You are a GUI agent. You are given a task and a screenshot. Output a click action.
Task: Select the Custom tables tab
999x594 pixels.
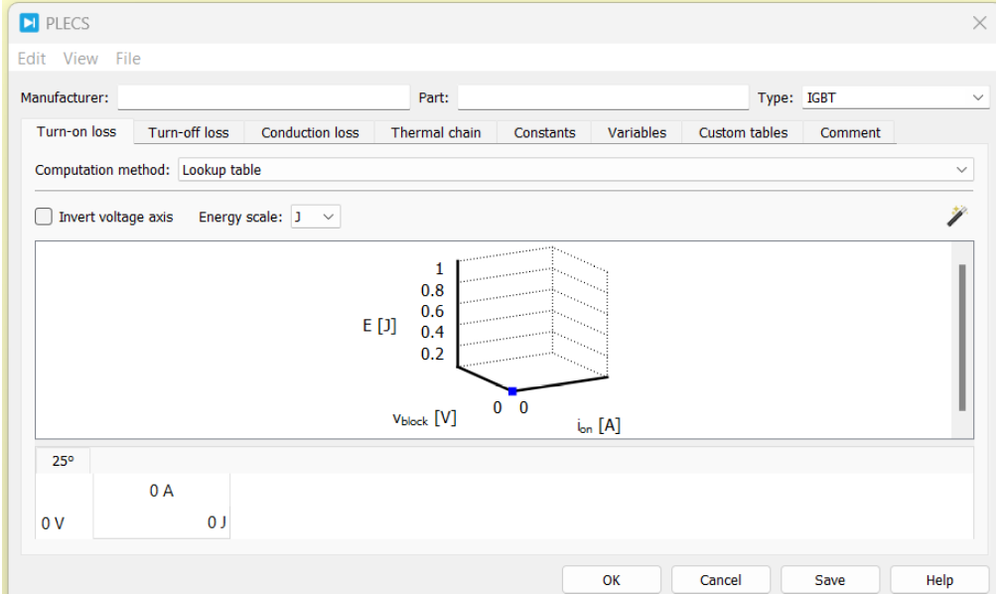(743, 131)
